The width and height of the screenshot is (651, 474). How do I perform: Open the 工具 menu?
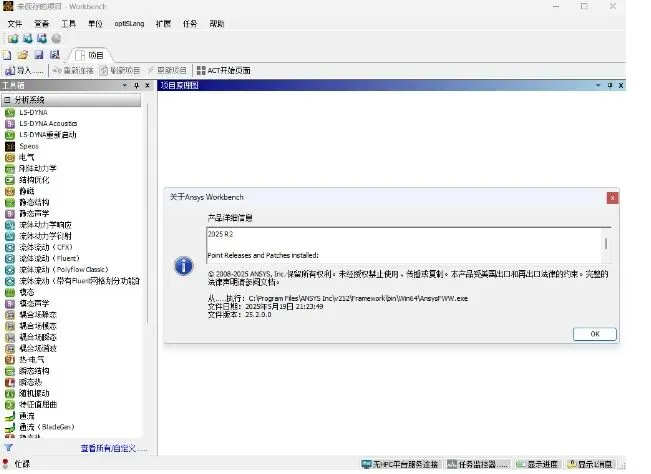click(x=69, y=24)
